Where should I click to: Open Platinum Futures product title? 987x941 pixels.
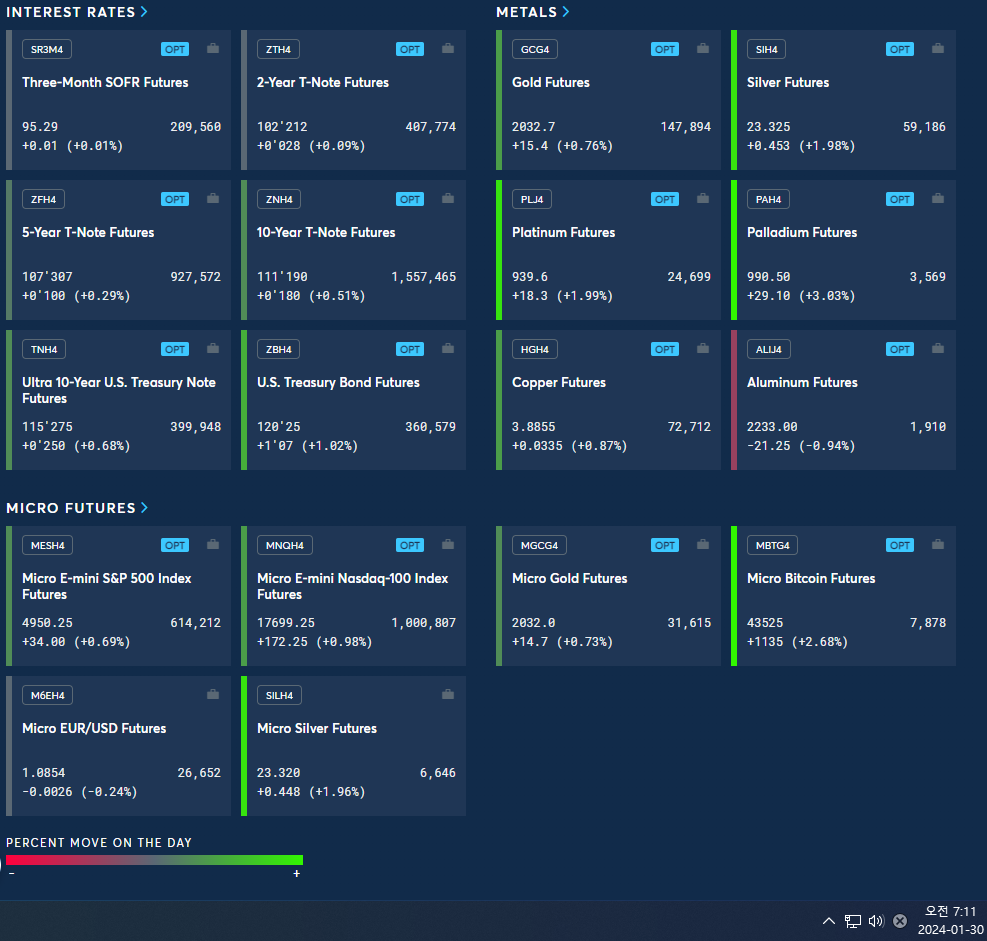tap(563, 232)
